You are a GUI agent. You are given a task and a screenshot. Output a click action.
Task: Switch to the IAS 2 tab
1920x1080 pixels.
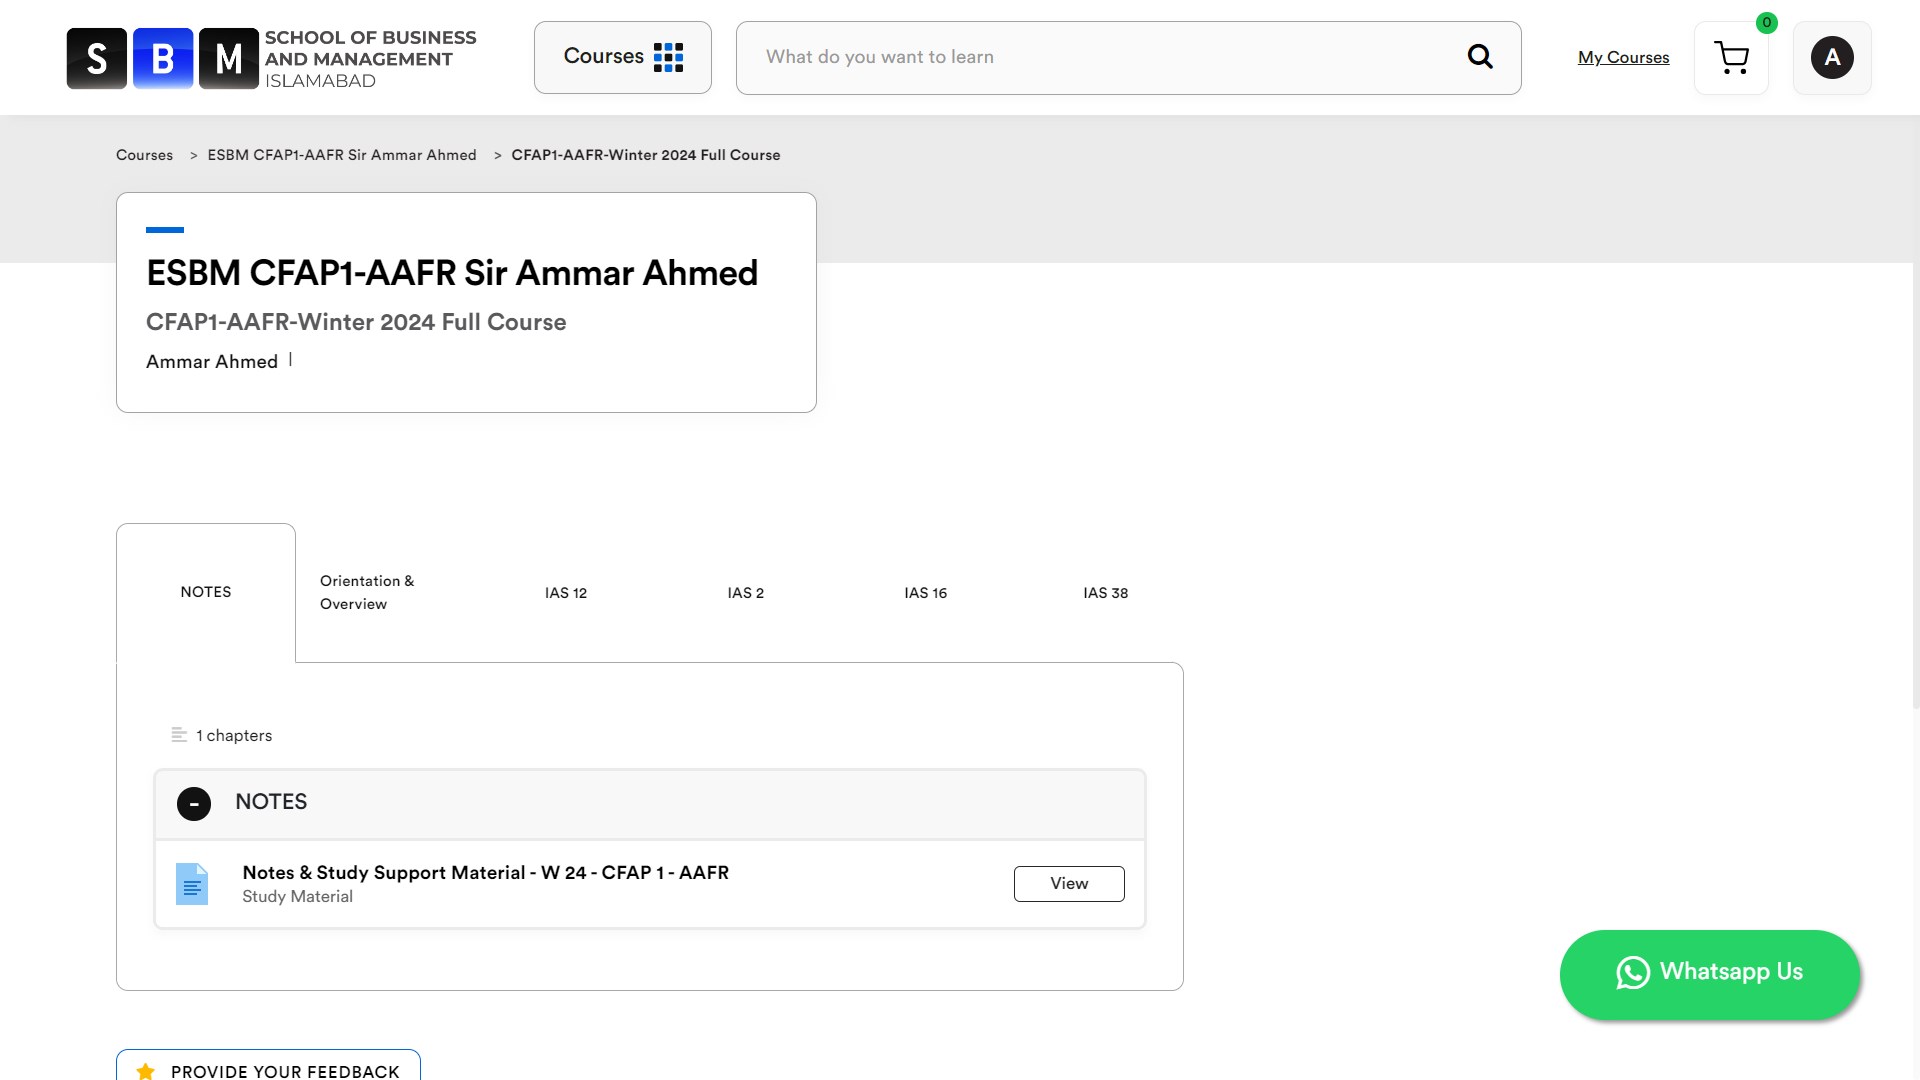745,593
